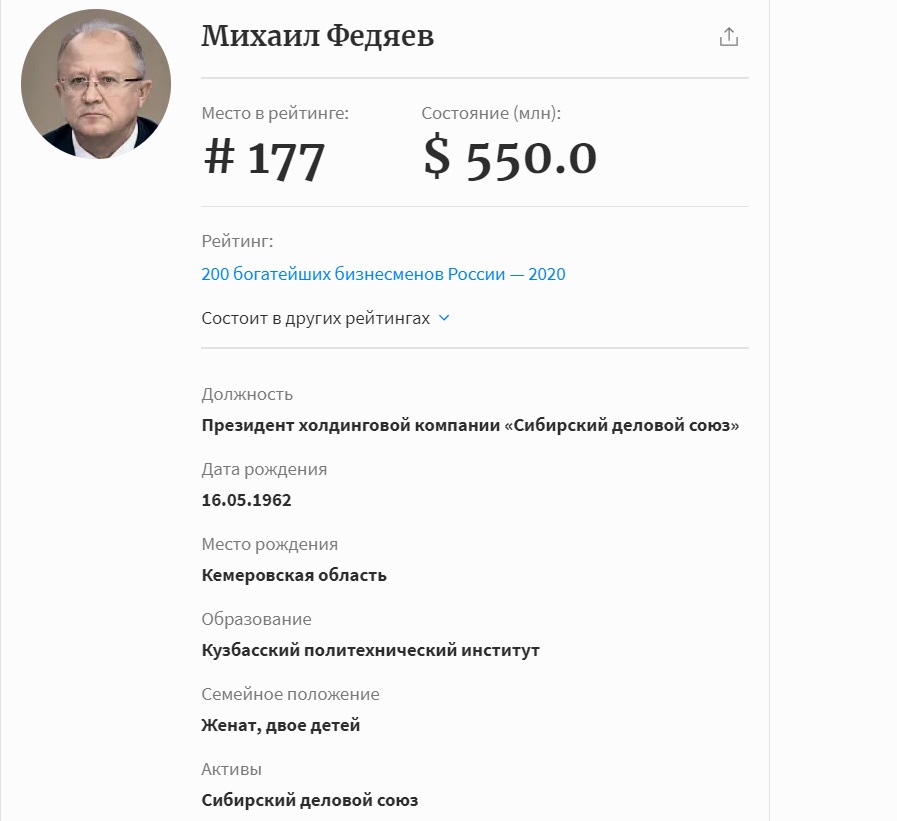Click the fortune value $ 550.0

click(509, 157)
